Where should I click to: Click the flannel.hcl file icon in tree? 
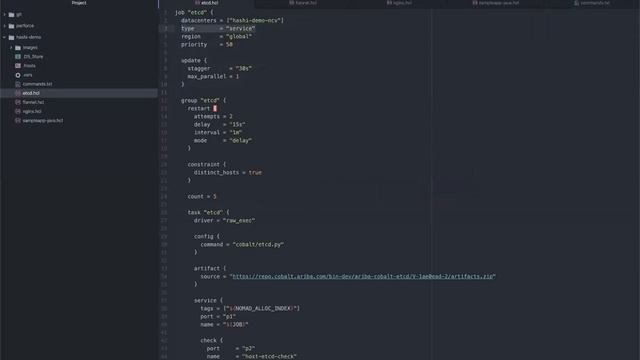click(18, 102)
